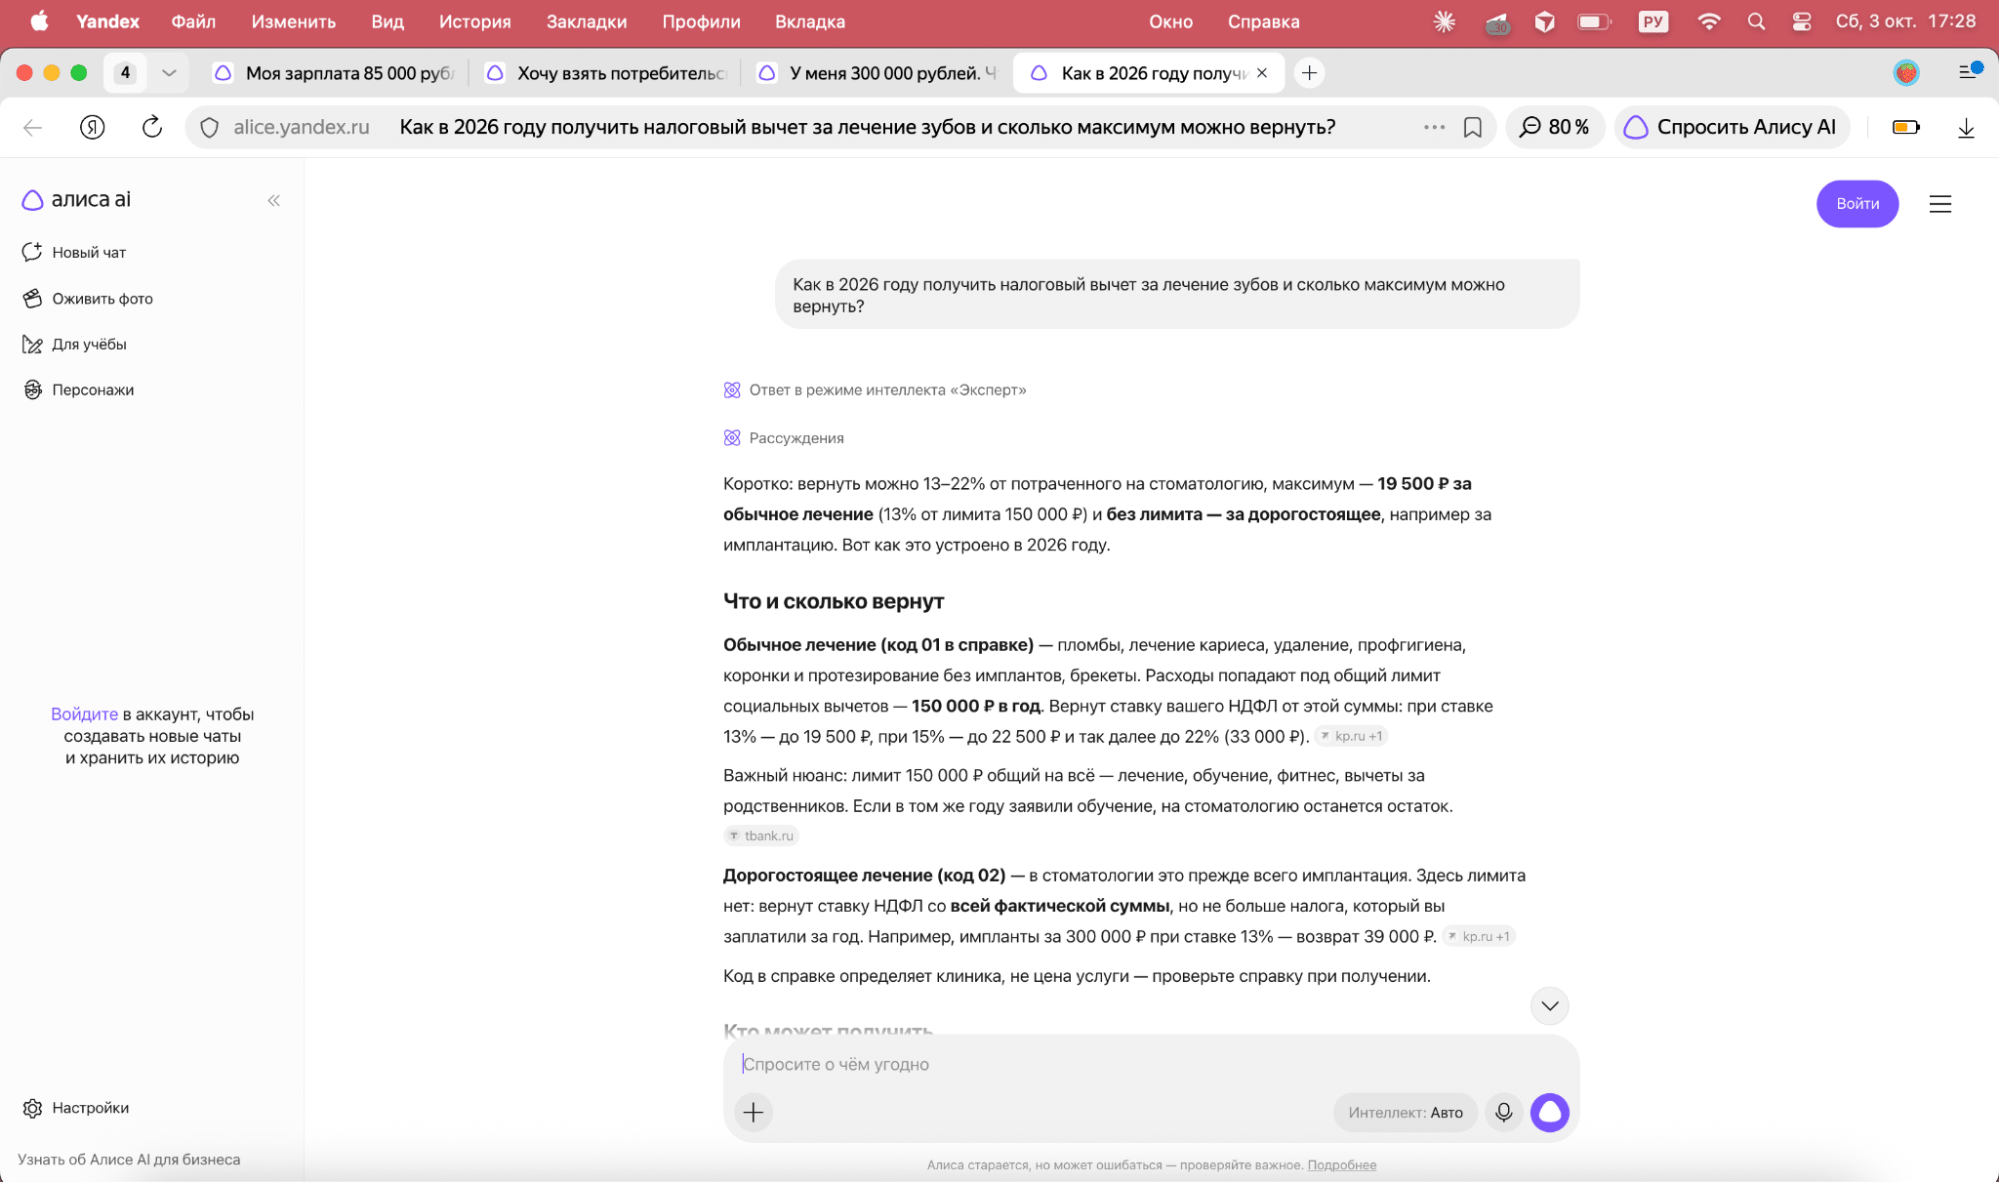Open Для учёбы section
1999x1183 pixels.
coord(74,344)
